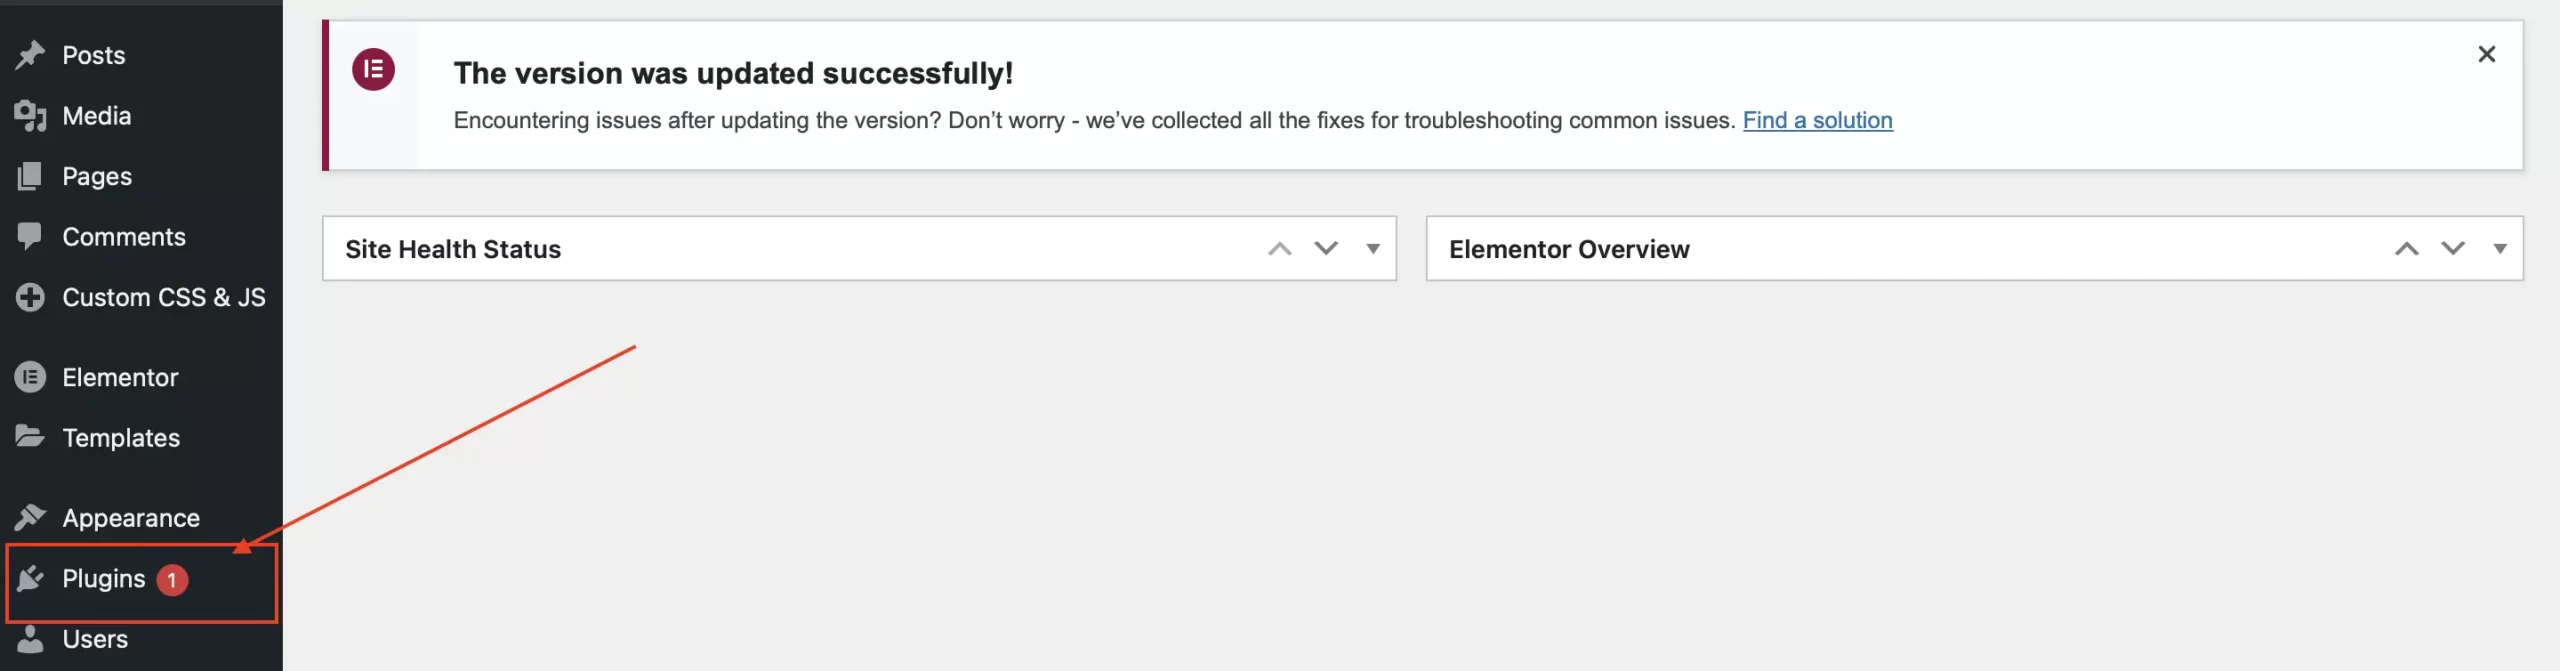Click the Elementor Overview collapse chevron
This screenshot has height=671, width=2560.
pyautogui.click(x=2452, y=248)
